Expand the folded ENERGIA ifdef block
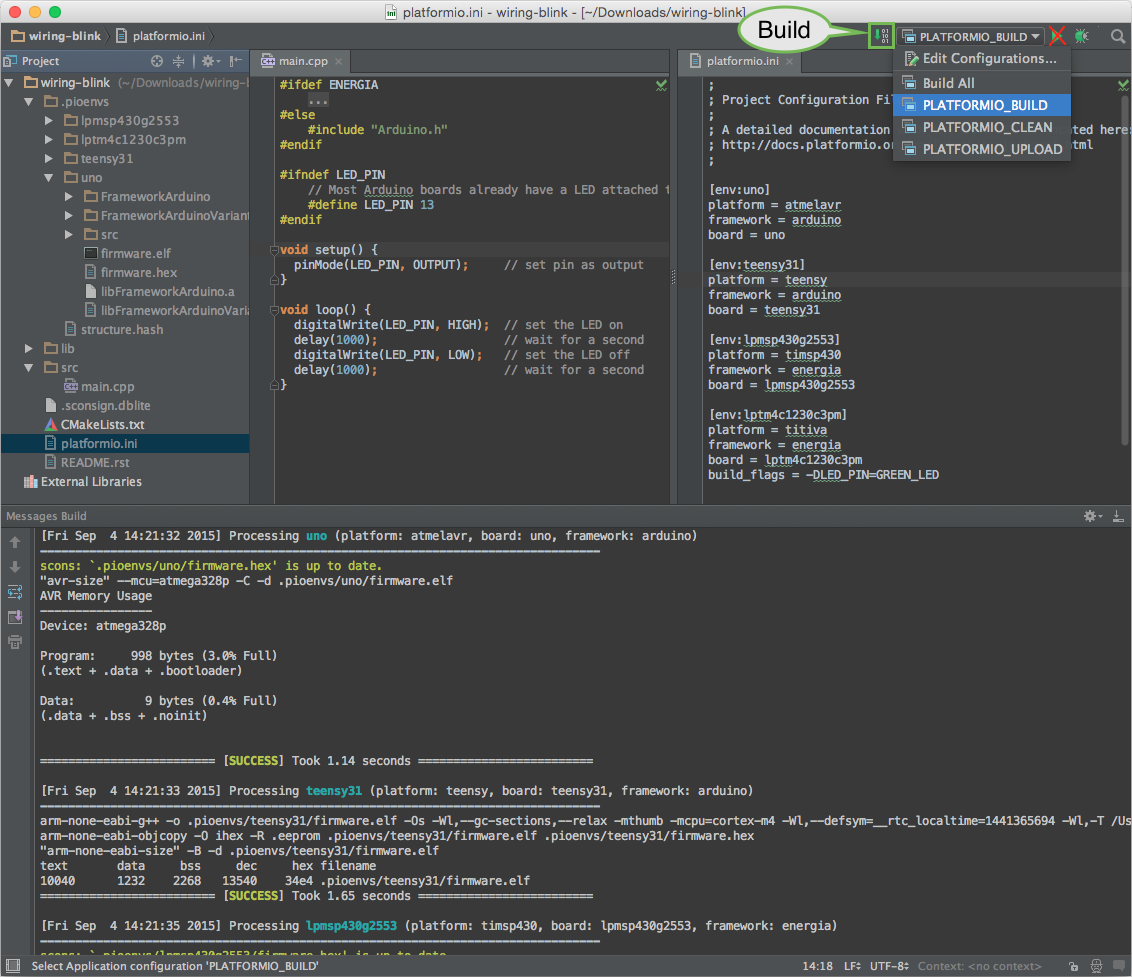This screenshot has height=977, width=1132. (318, 100)
